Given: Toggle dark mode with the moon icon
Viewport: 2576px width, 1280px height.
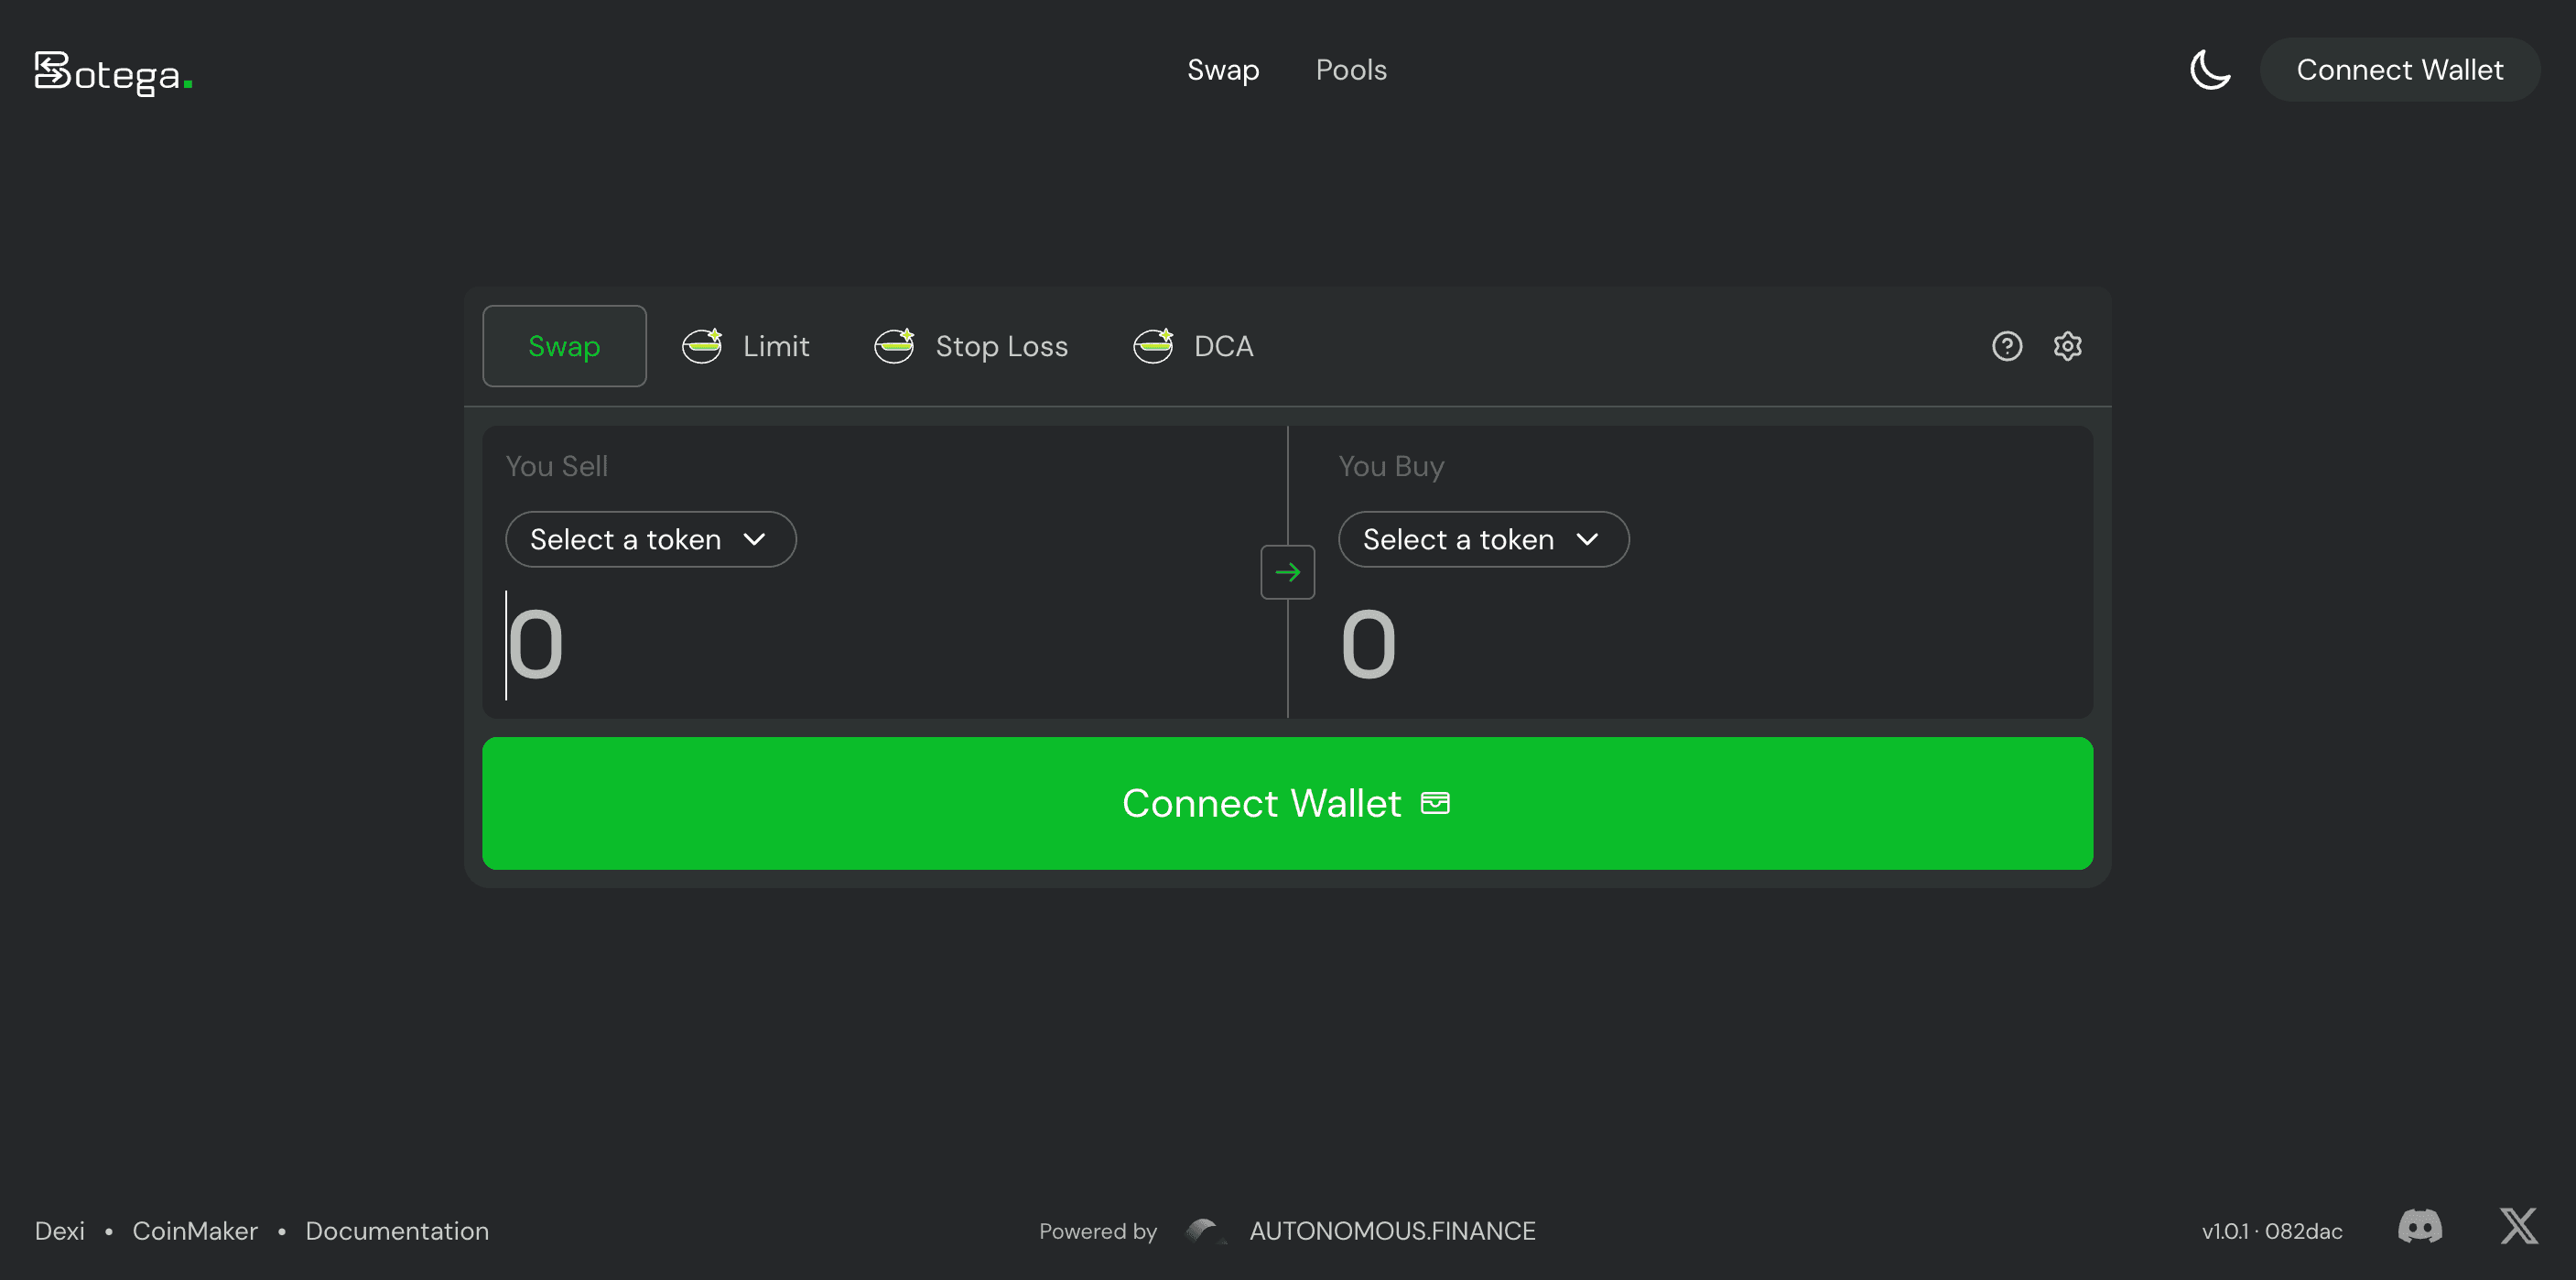Looking at the screenshot, I should tap(2210, 70).
